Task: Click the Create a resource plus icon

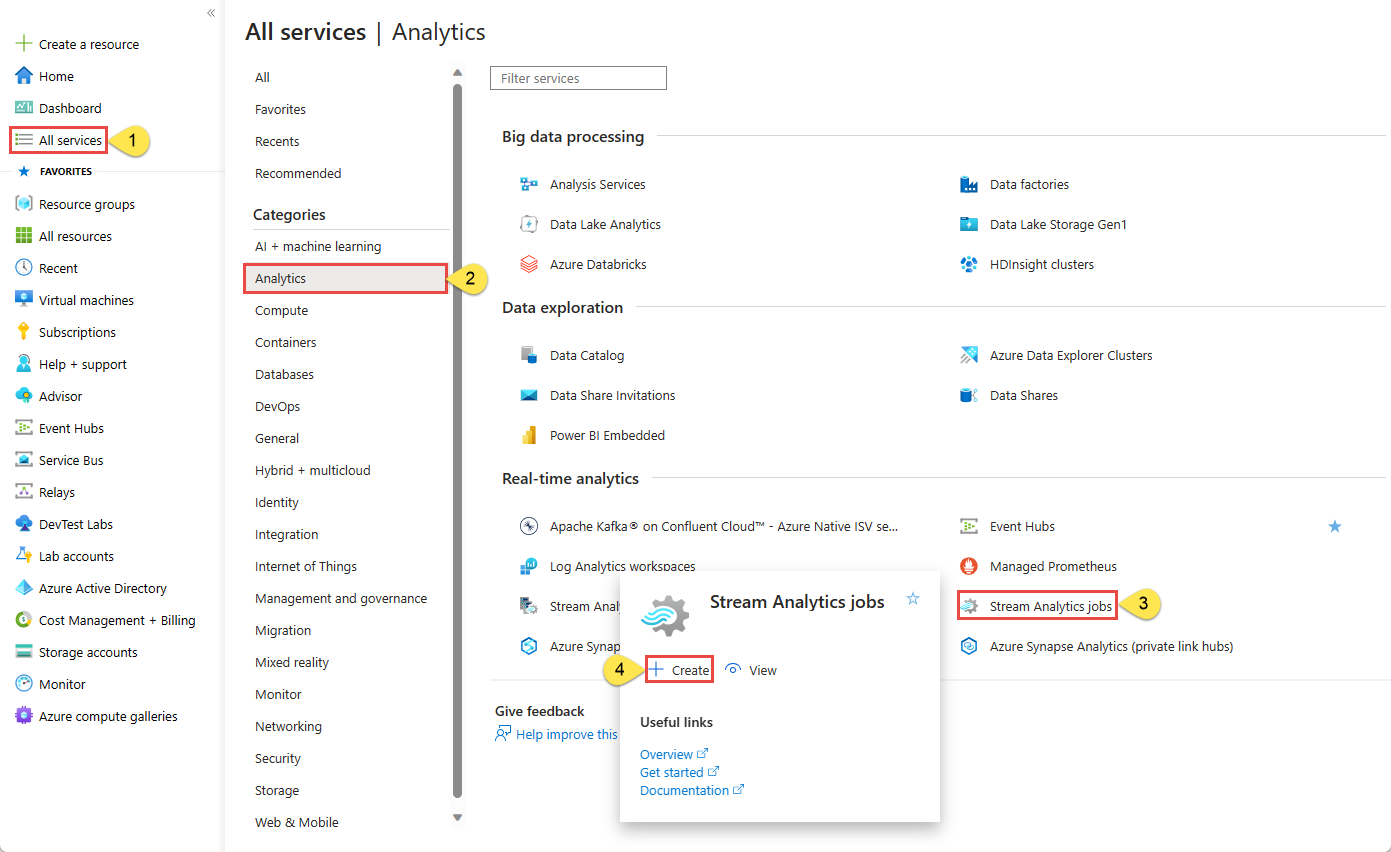Action: (24, 44)
